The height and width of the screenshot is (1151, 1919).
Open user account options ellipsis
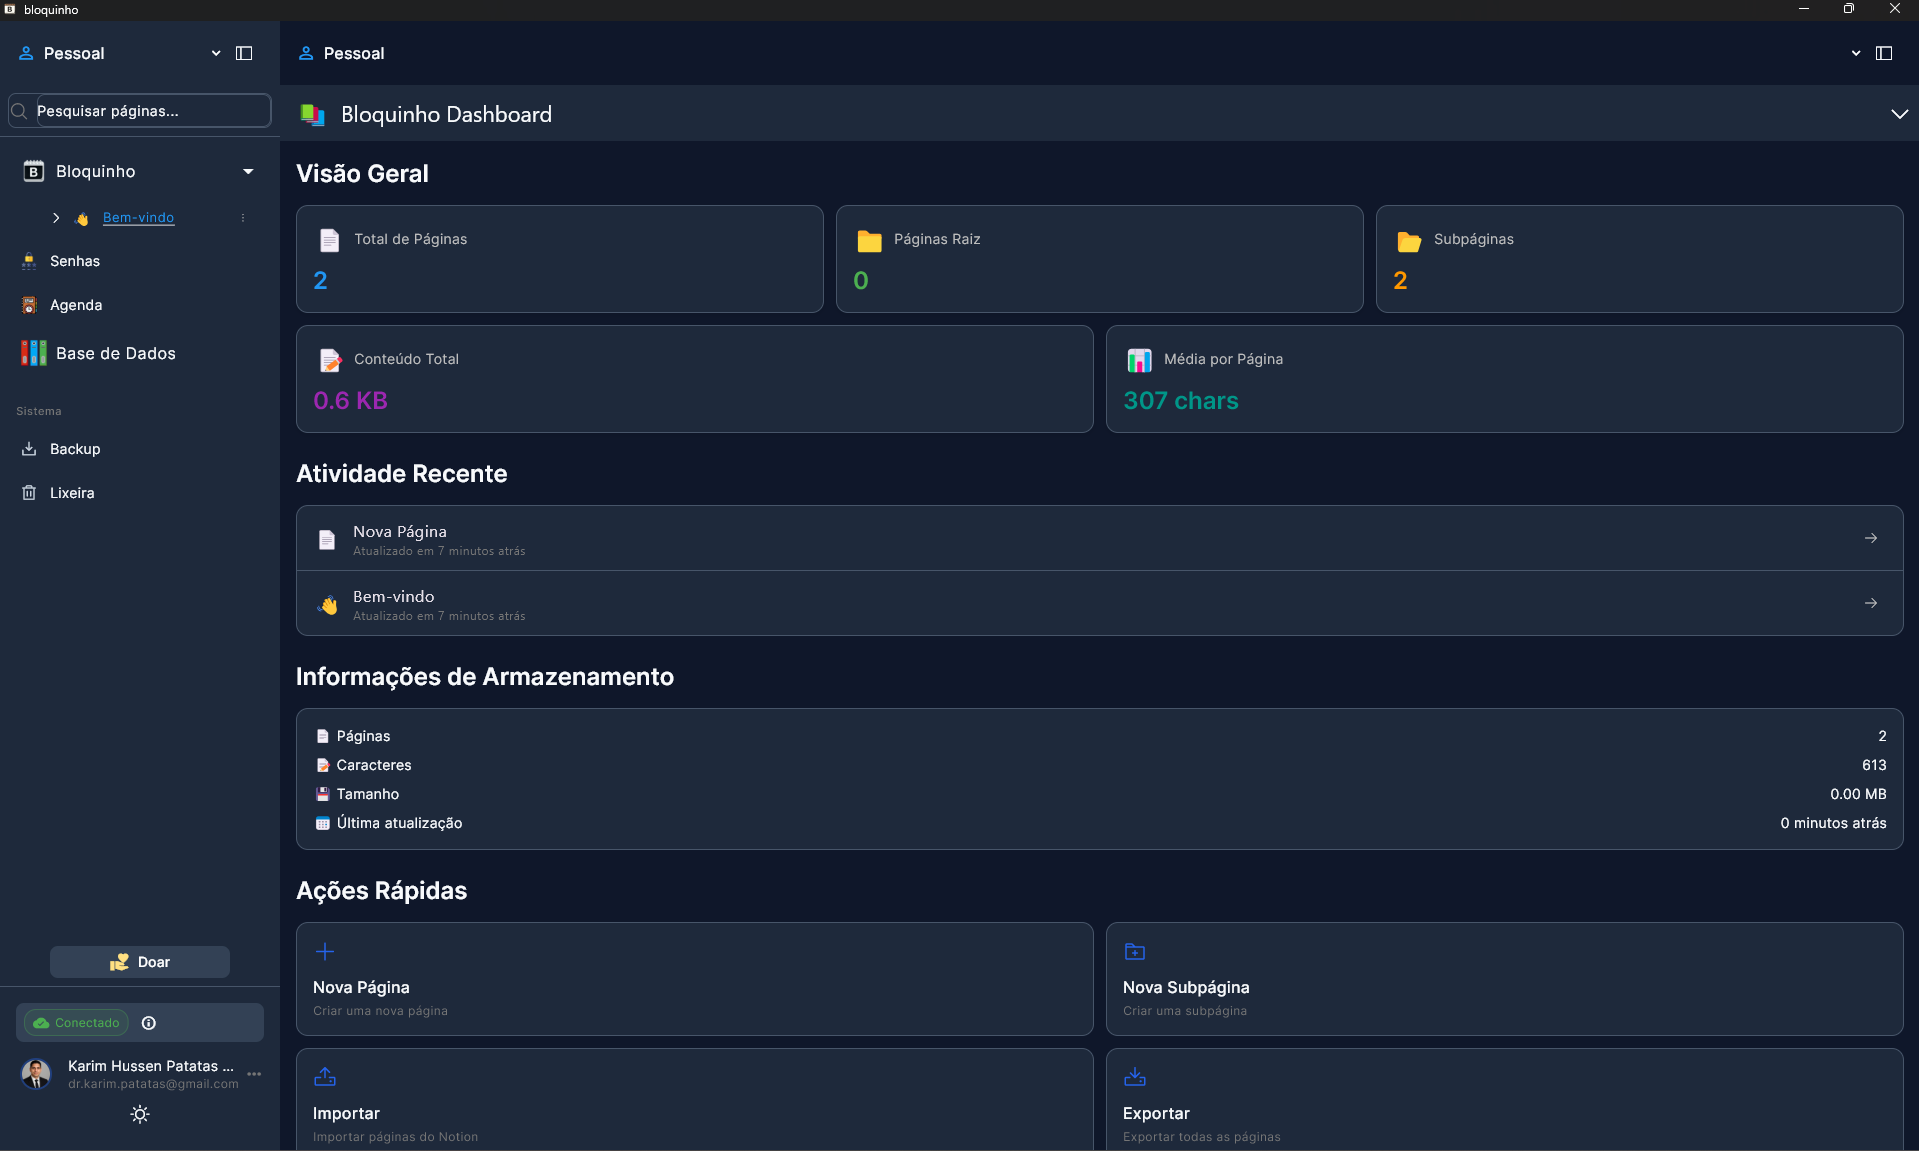click(254, 1074)
